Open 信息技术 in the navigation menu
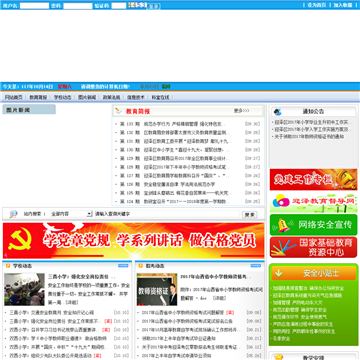 [x=136, y=97]
